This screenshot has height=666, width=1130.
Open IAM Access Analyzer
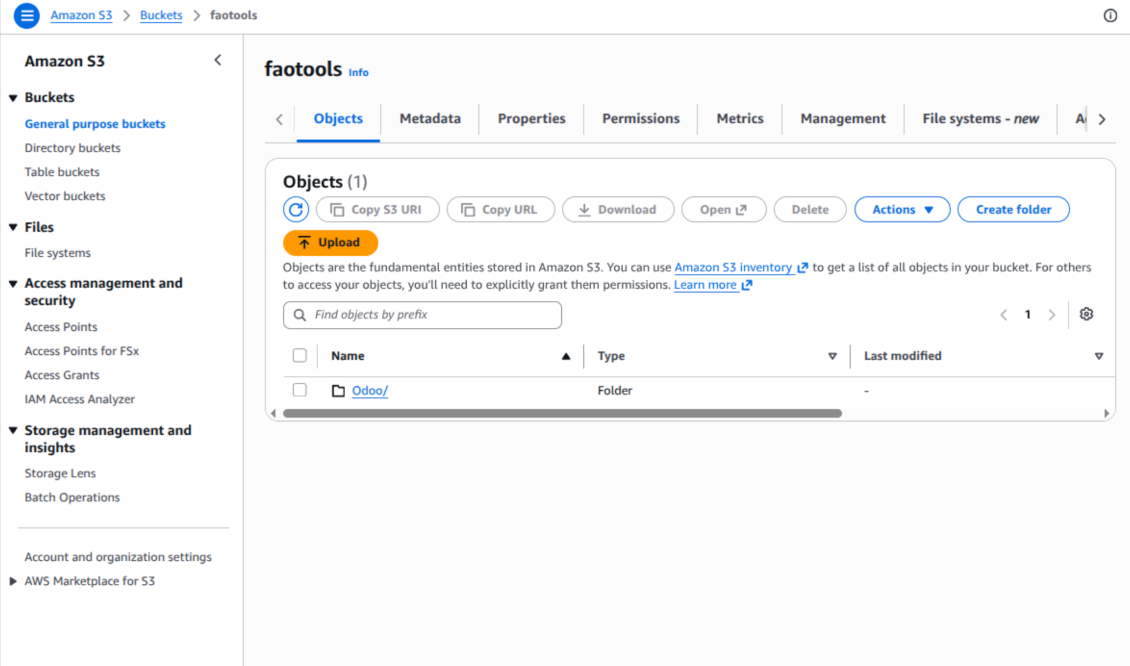[x=79, y=399]
